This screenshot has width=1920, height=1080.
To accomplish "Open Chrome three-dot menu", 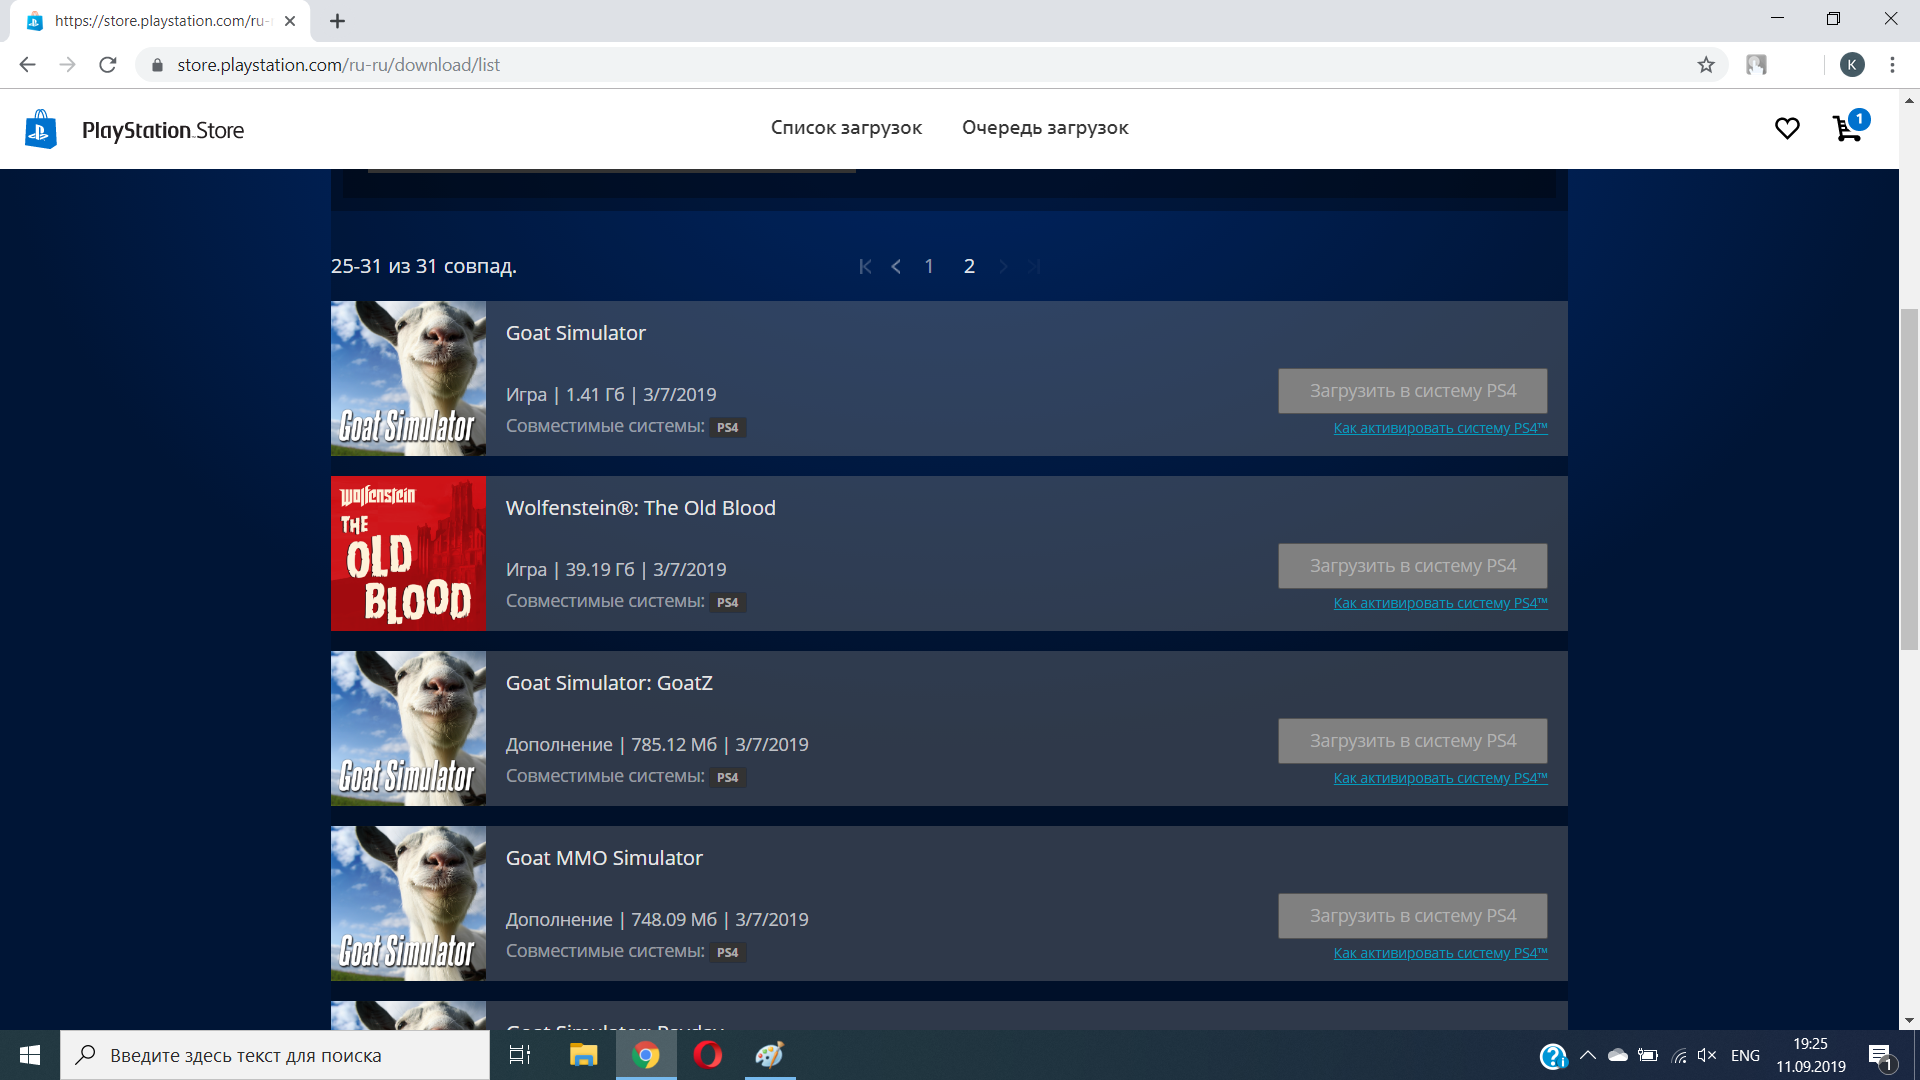I will coord(1892,65).
